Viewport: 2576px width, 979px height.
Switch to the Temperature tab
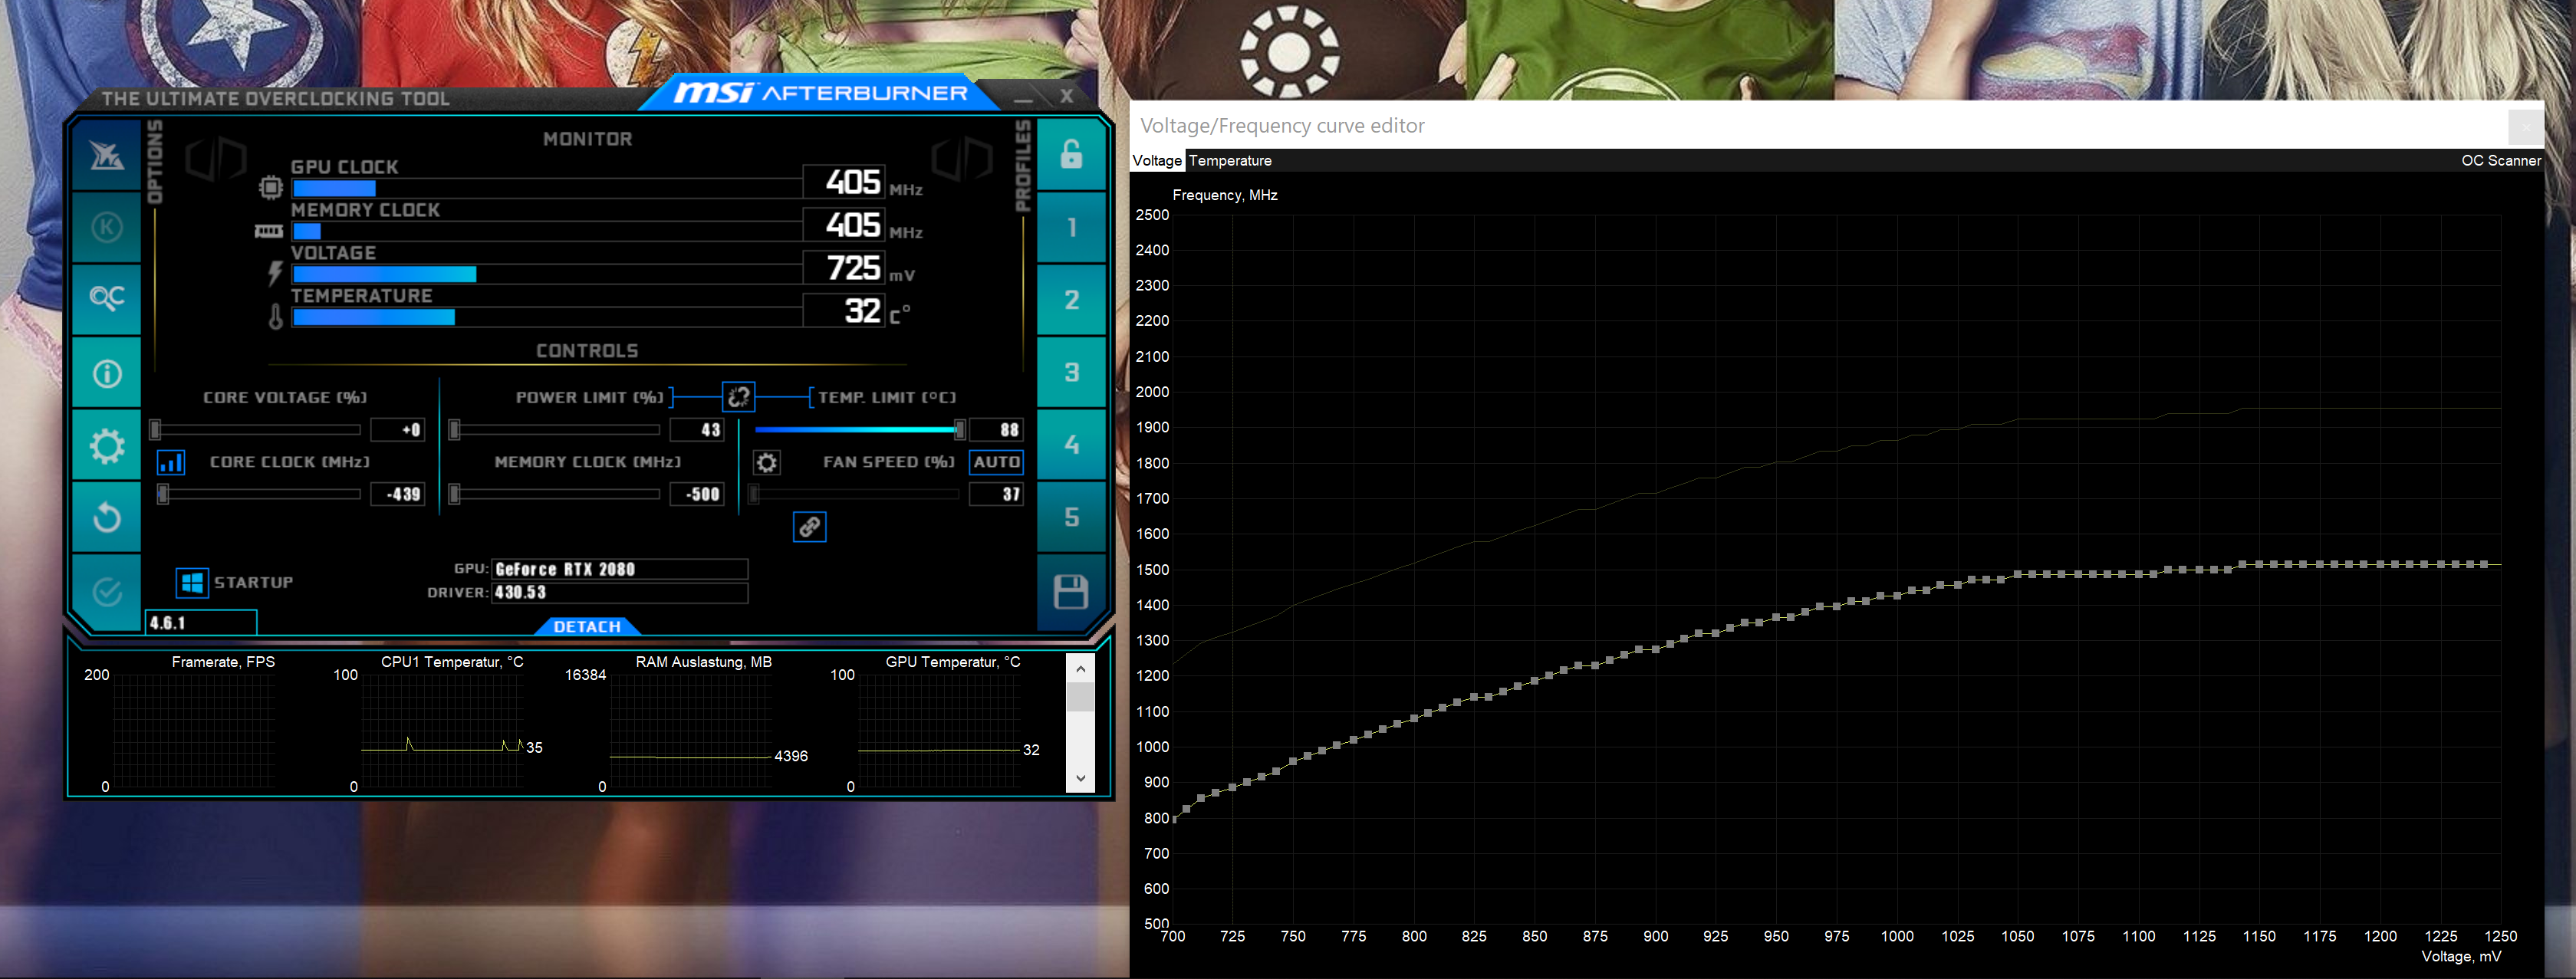click(x=1230, y=160)
